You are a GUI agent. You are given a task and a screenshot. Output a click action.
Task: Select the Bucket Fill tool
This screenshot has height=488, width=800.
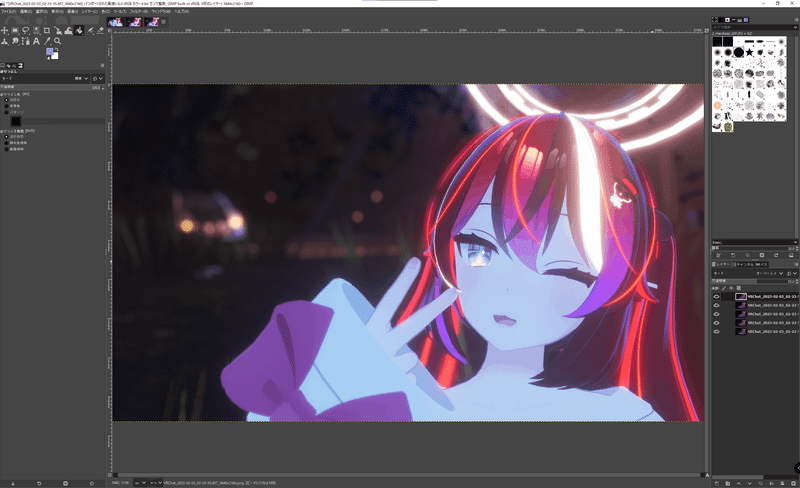[79, 31]
